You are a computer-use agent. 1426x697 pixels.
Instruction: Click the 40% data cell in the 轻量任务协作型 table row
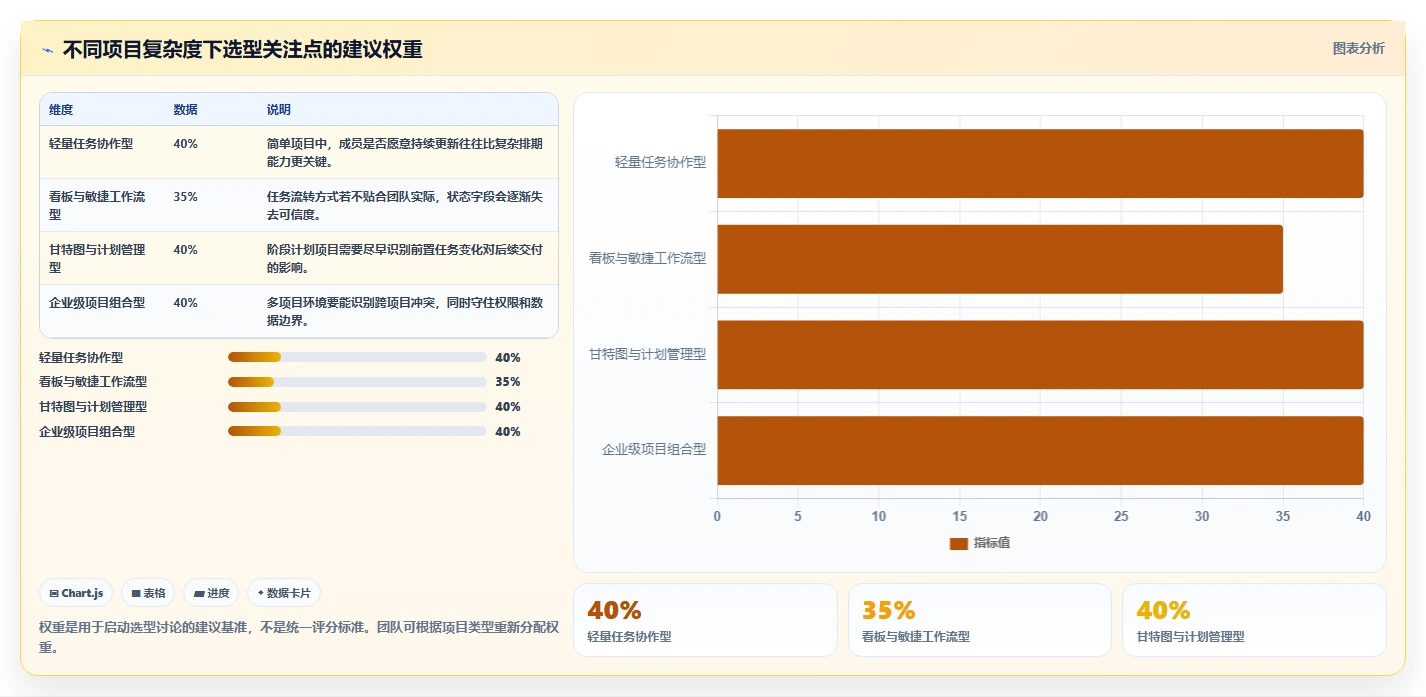pos(185,144)
